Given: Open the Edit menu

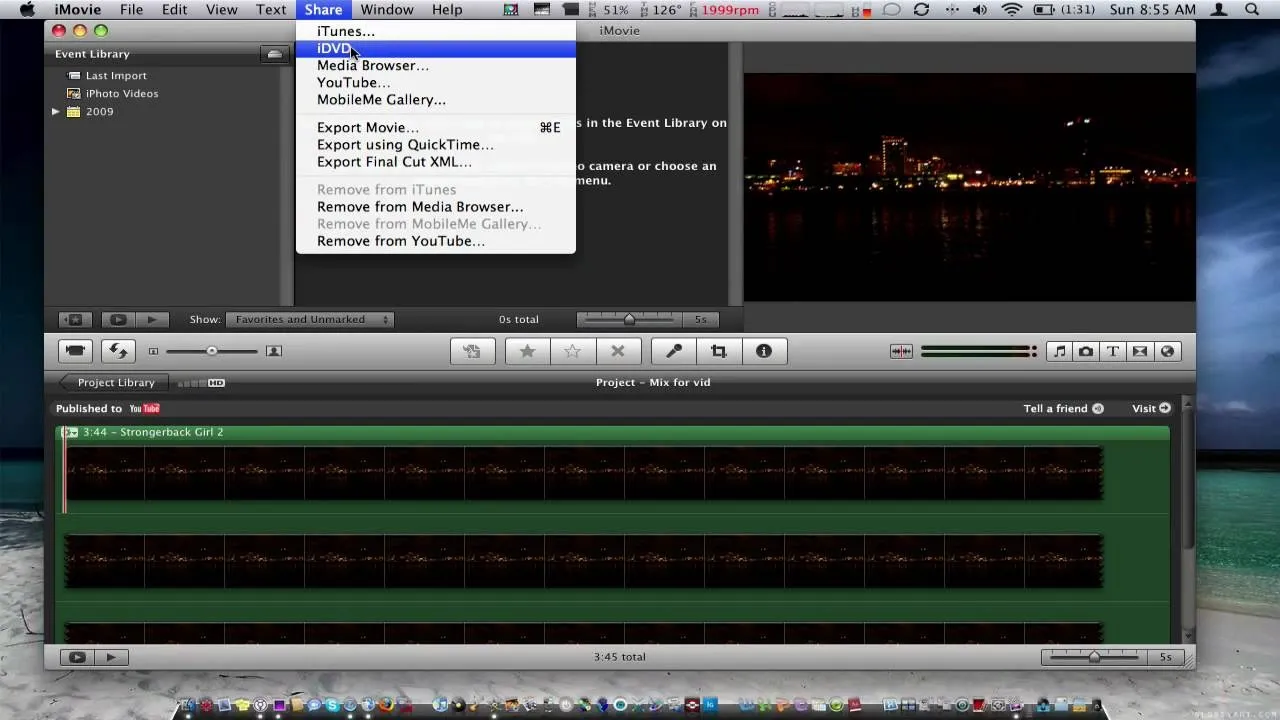Looking at the screenshot, I should [175, 10].
